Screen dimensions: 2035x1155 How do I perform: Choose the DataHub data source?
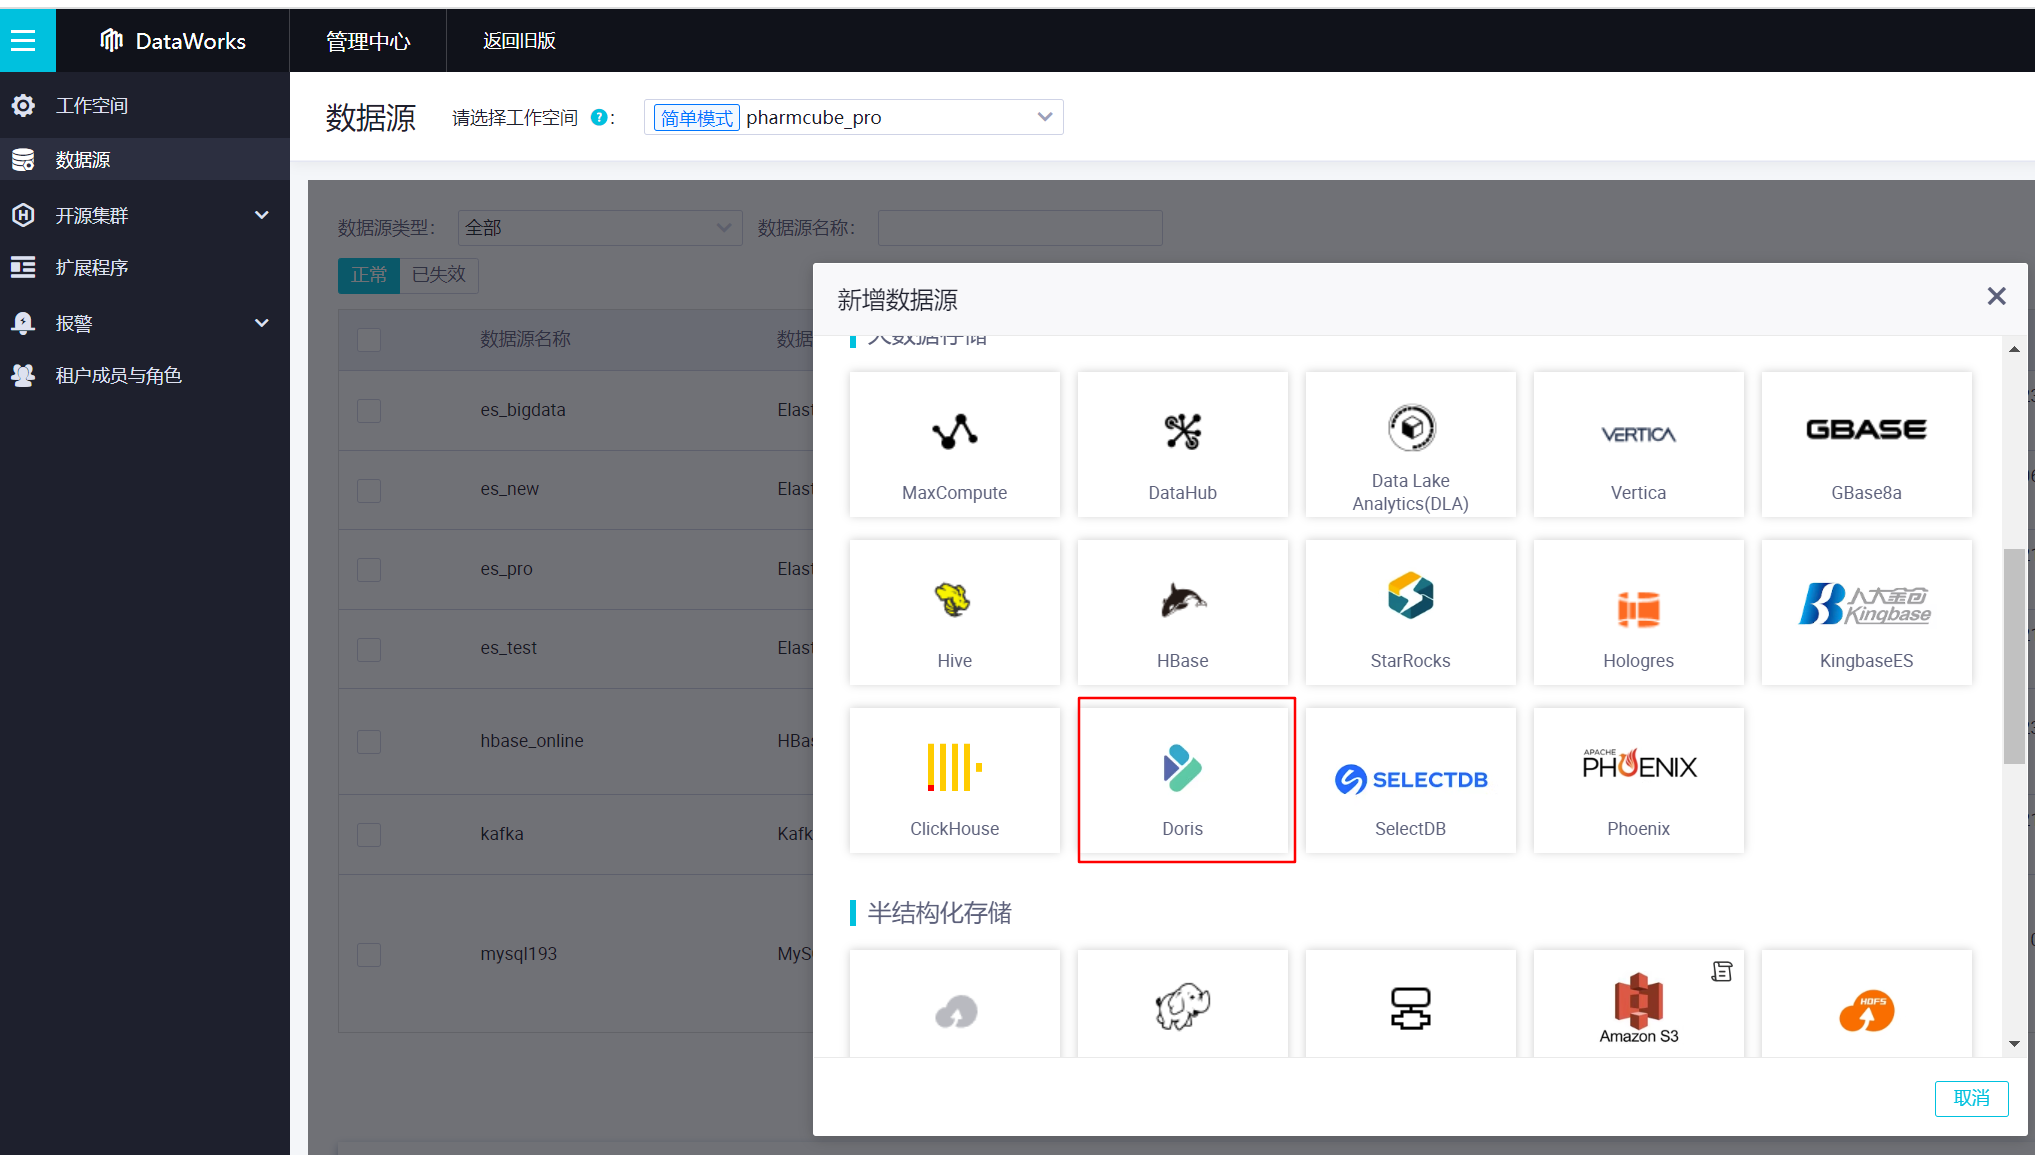coord(1182,445)
